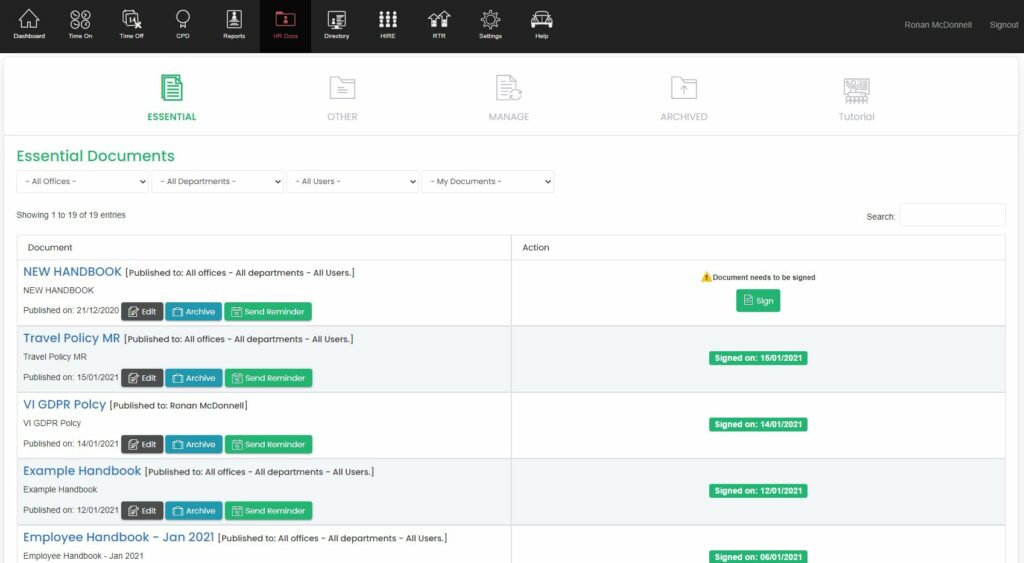Open the Travel Policy MR link
The width and height of the screenshot is (1024, 563).
click(x=72, y=338)
